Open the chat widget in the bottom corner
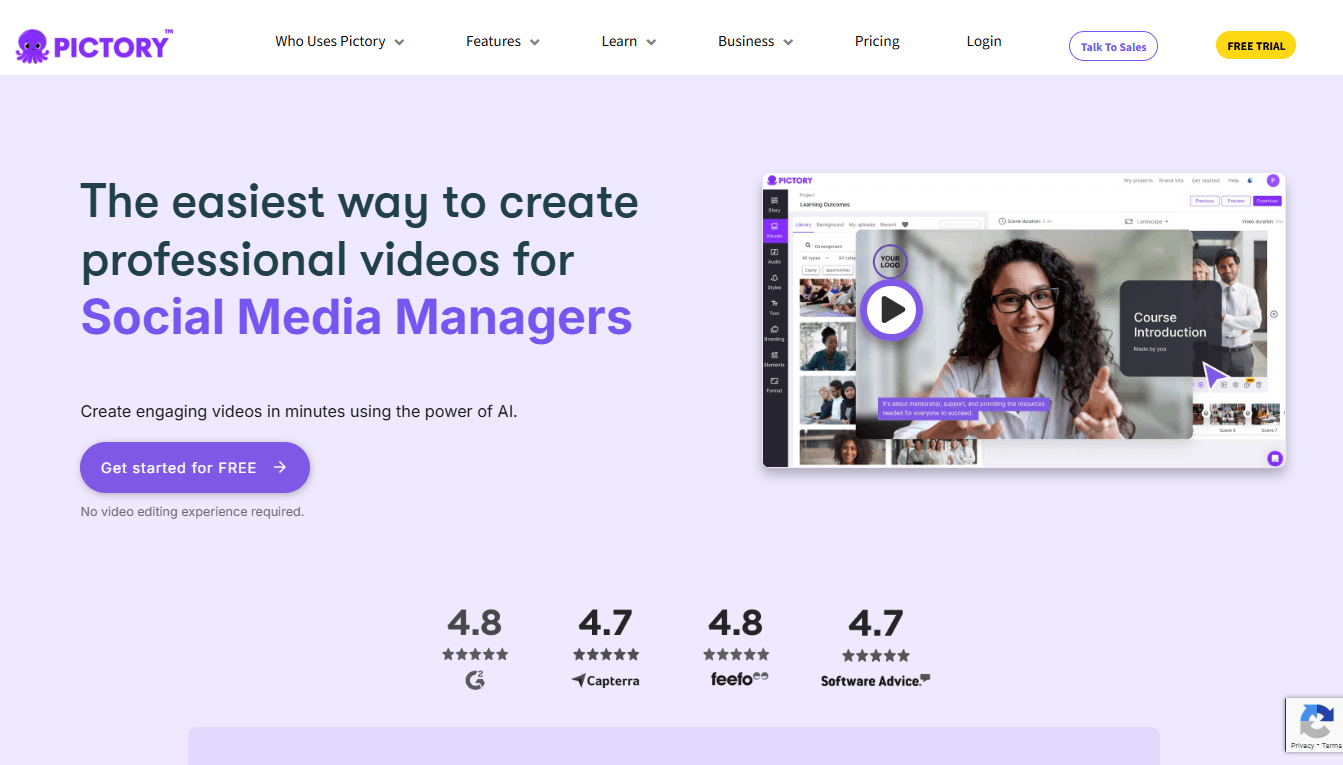Image resolution: width=1343 pixels, height=765 pixels. coord(1275,458)
